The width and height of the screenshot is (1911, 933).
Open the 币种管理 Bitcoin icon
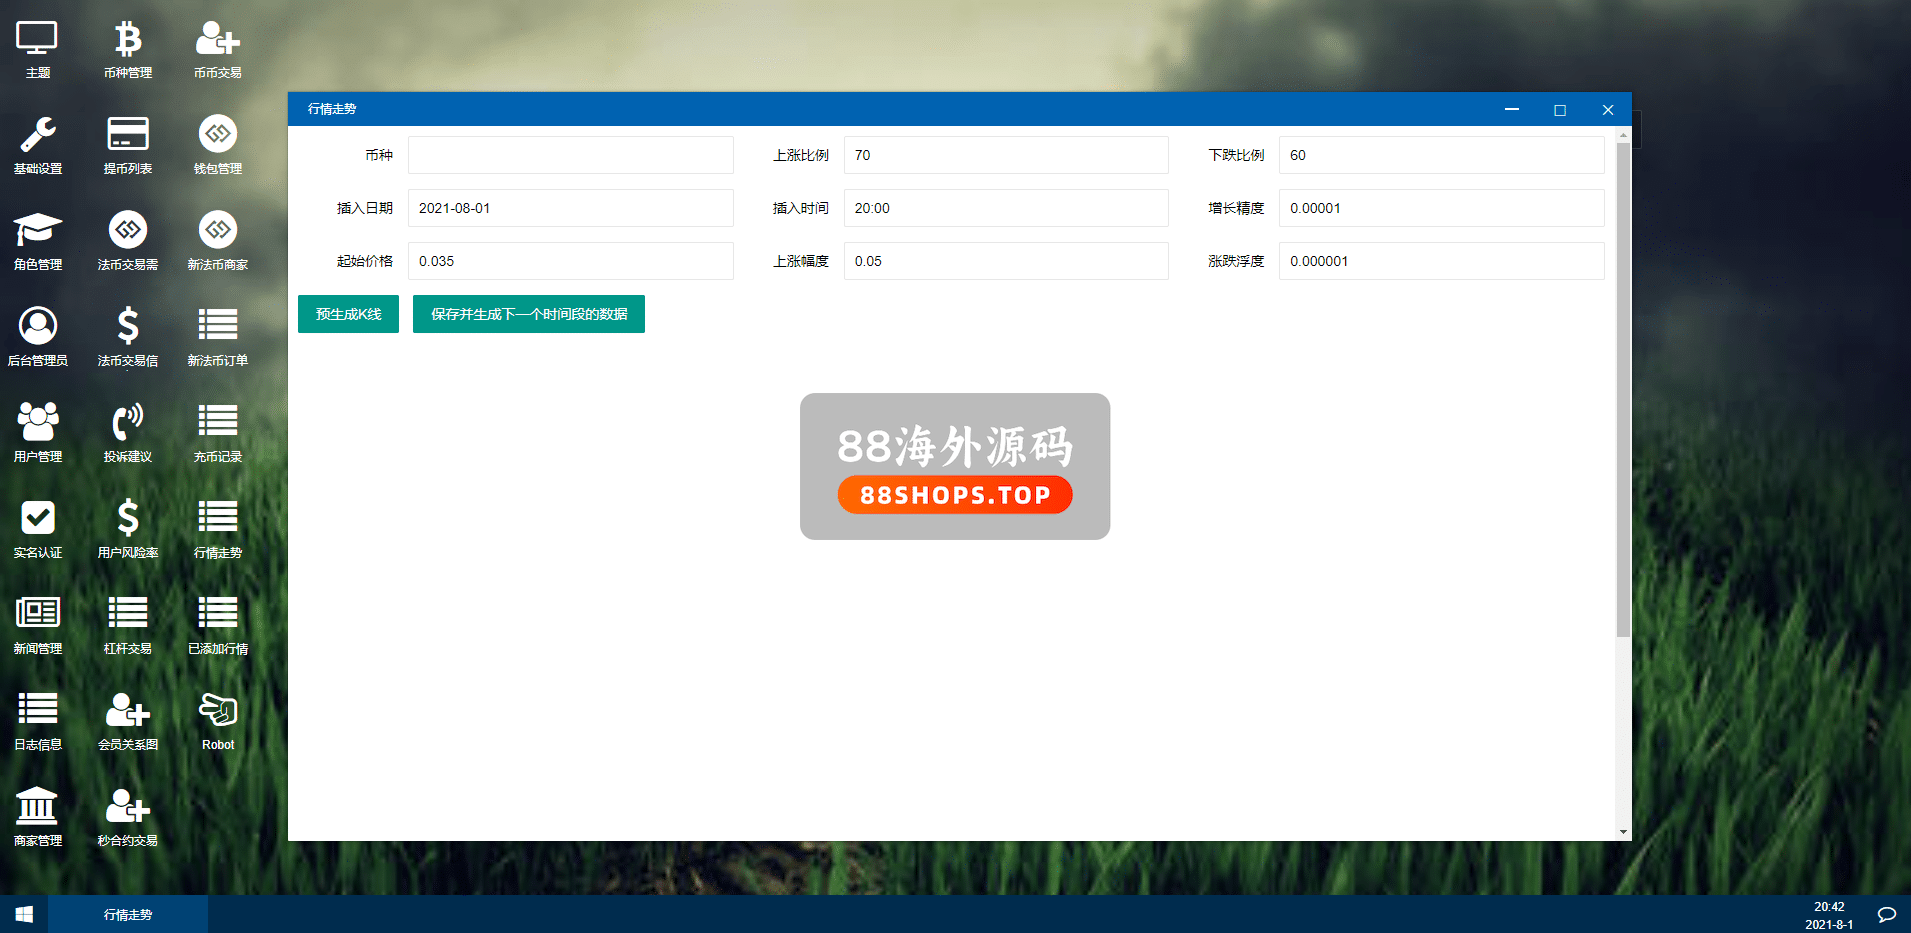[x=128, y=40]
